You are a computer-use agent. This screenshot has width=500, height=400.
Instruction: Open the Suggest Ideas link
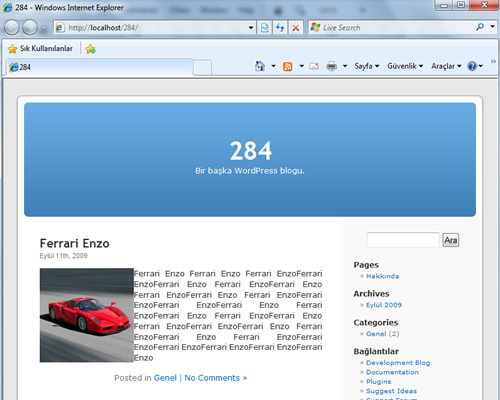tap(391, 391)
